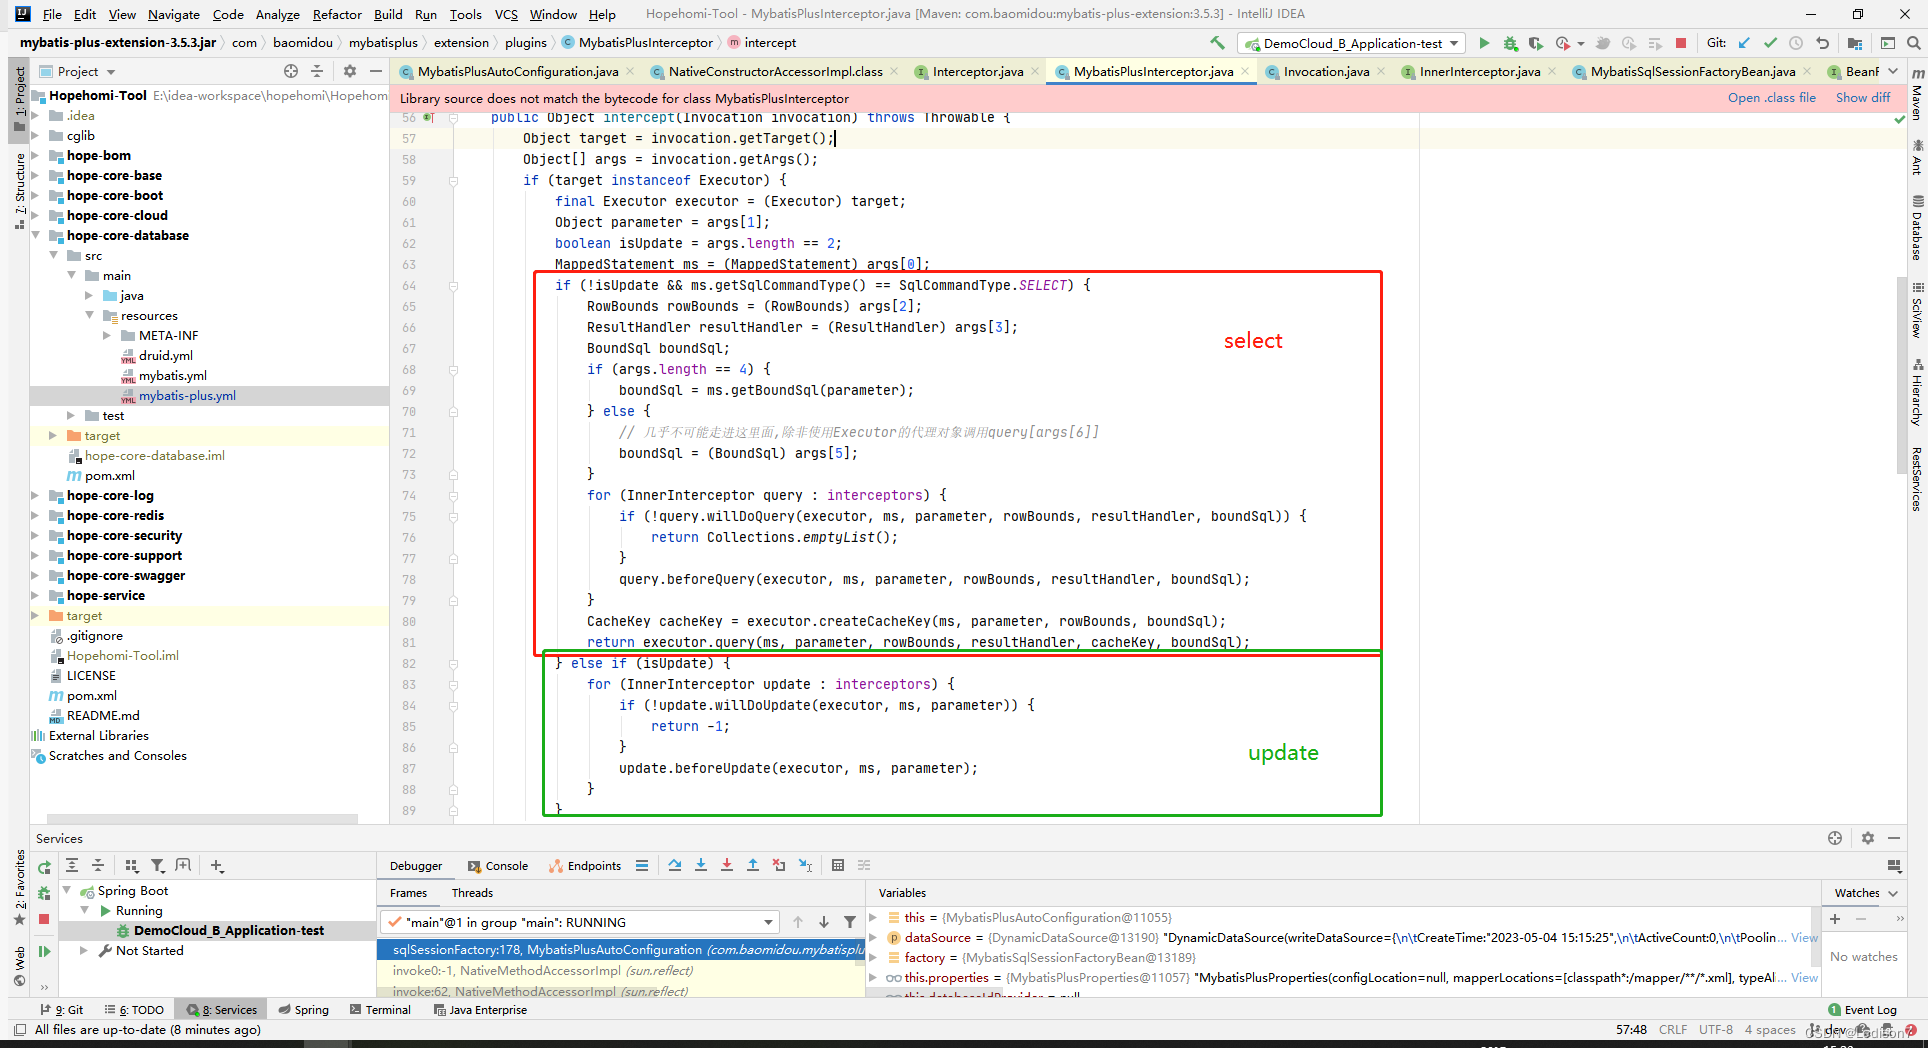Run DemoCloud_B_Application-test with the green play icon
The height and width of the screenshot is (1048, 1928).
(1484, 43)
